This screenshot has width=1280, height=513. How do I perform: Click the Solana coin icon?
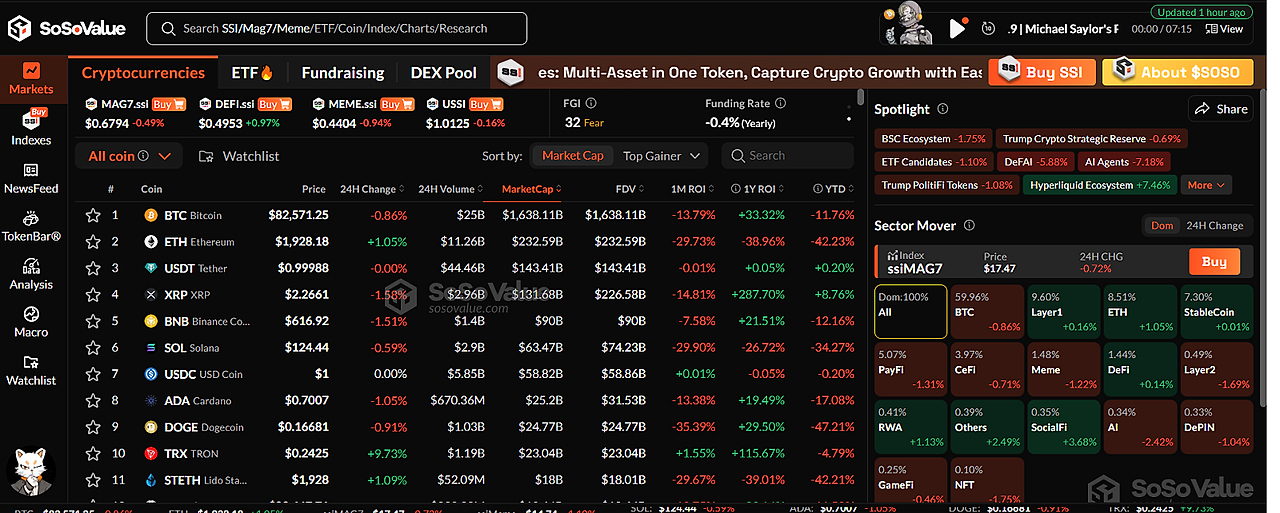(x=151, y=347)
